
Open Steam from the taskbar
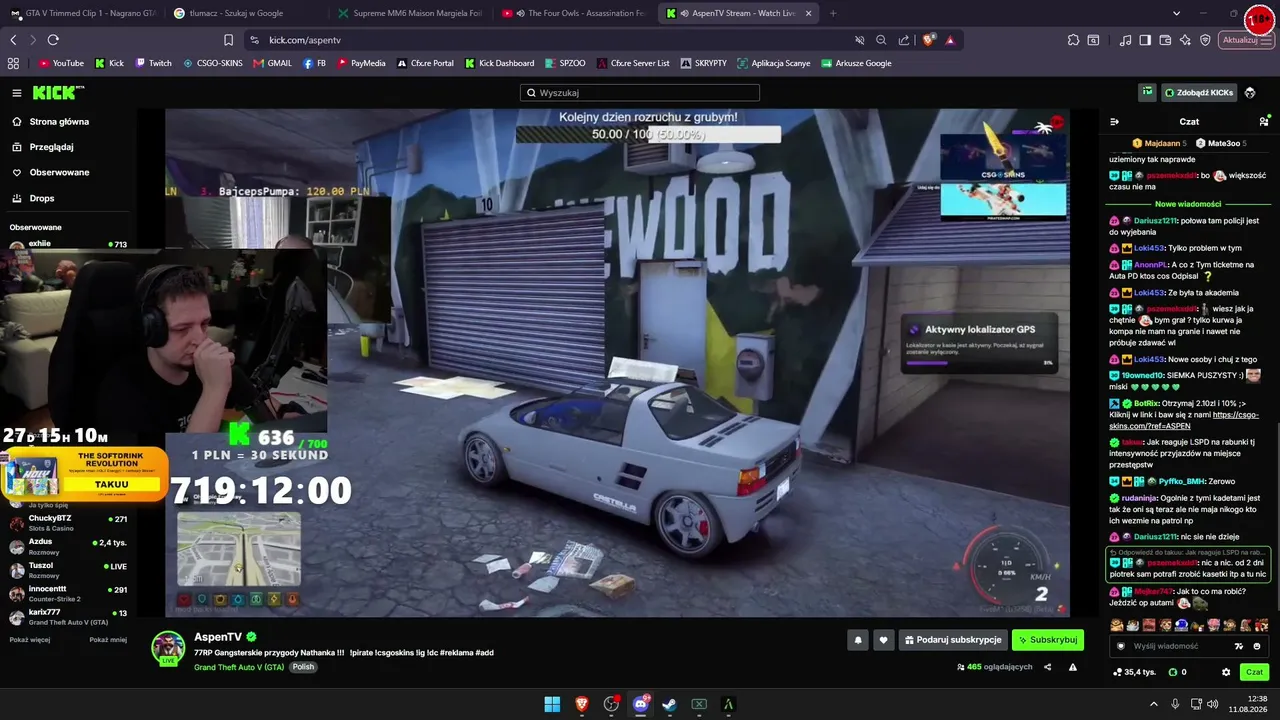point(669,704)
